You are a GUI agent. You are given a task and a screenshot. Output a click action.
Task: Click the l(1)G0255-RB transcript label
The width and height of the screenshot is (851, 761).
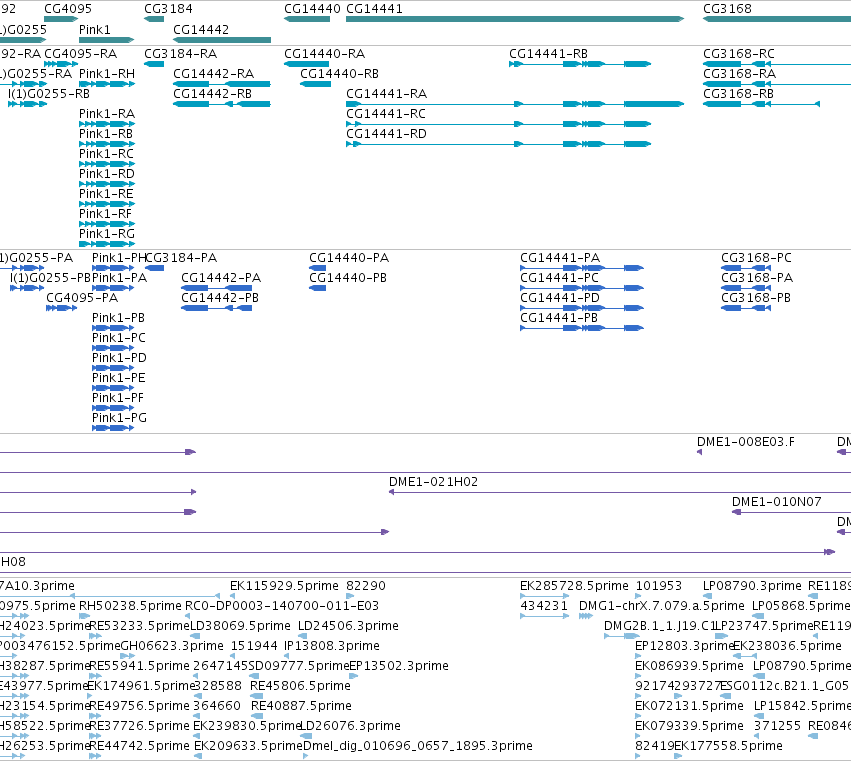tap(49, 94)
